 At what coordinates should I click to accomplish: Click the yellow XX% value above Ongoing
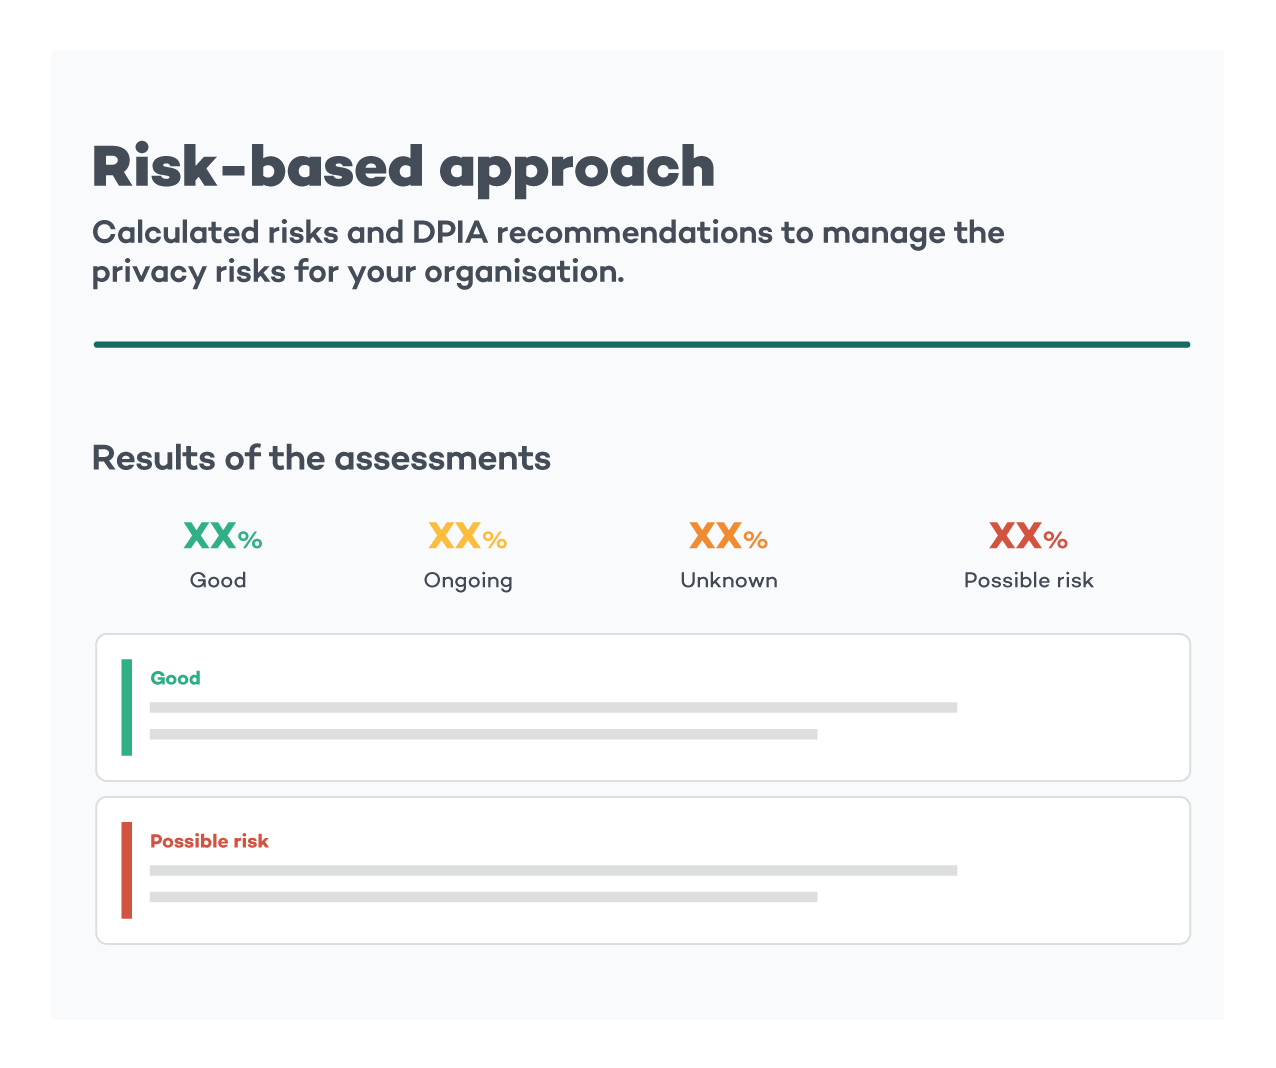[x=467, y=537]
